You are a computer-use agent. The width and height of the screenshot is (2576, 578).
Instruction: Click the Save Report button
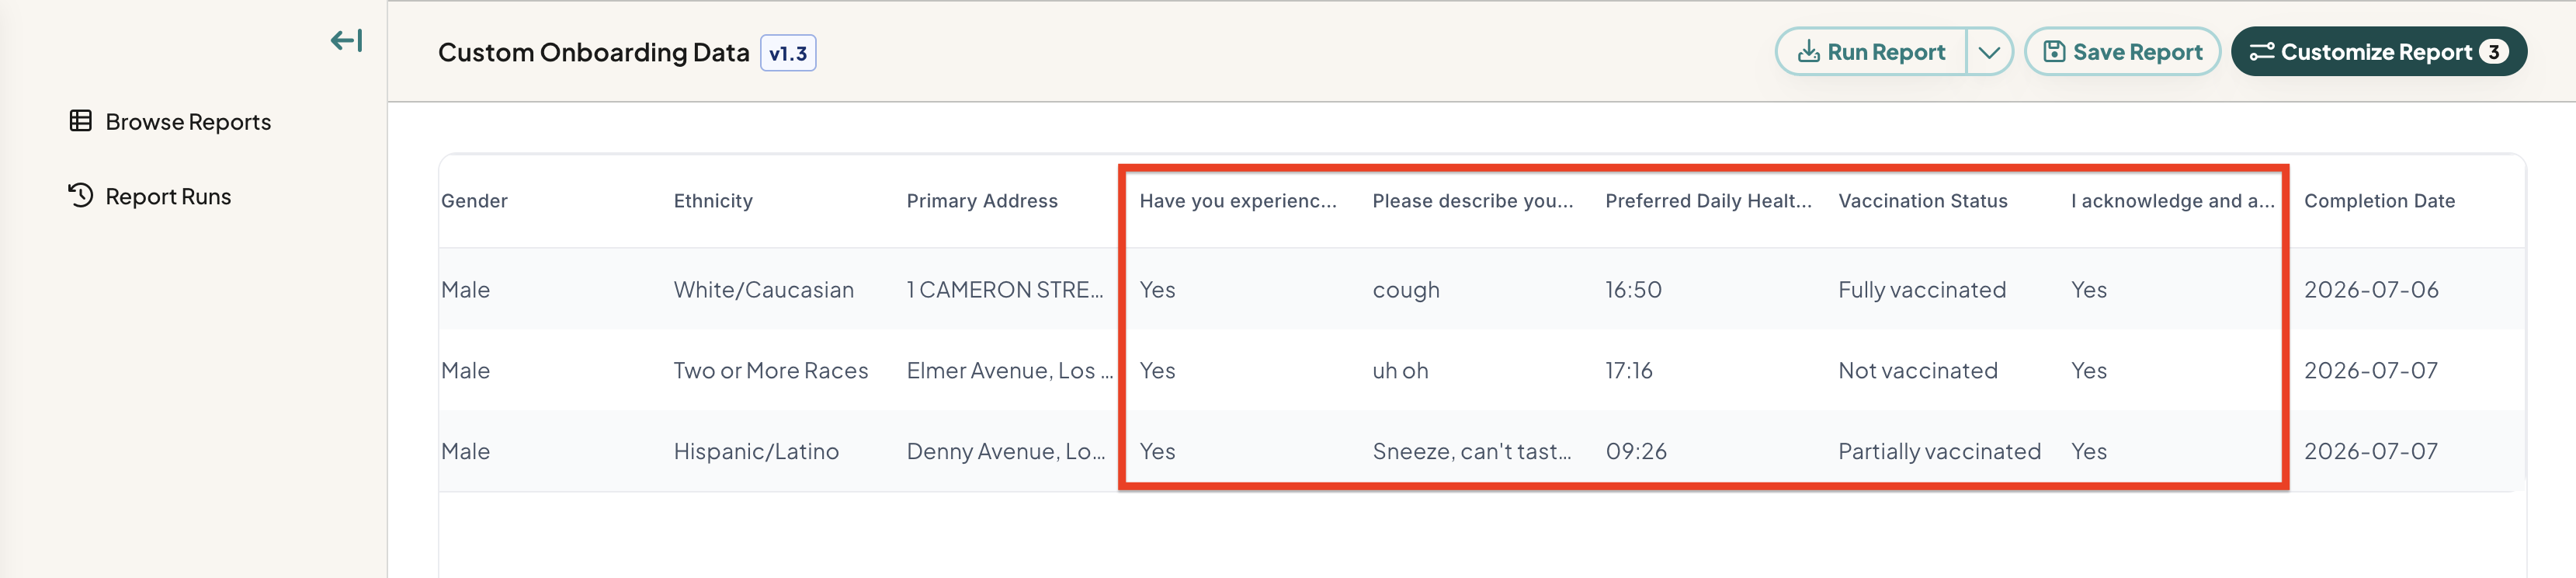(2122, 52)
